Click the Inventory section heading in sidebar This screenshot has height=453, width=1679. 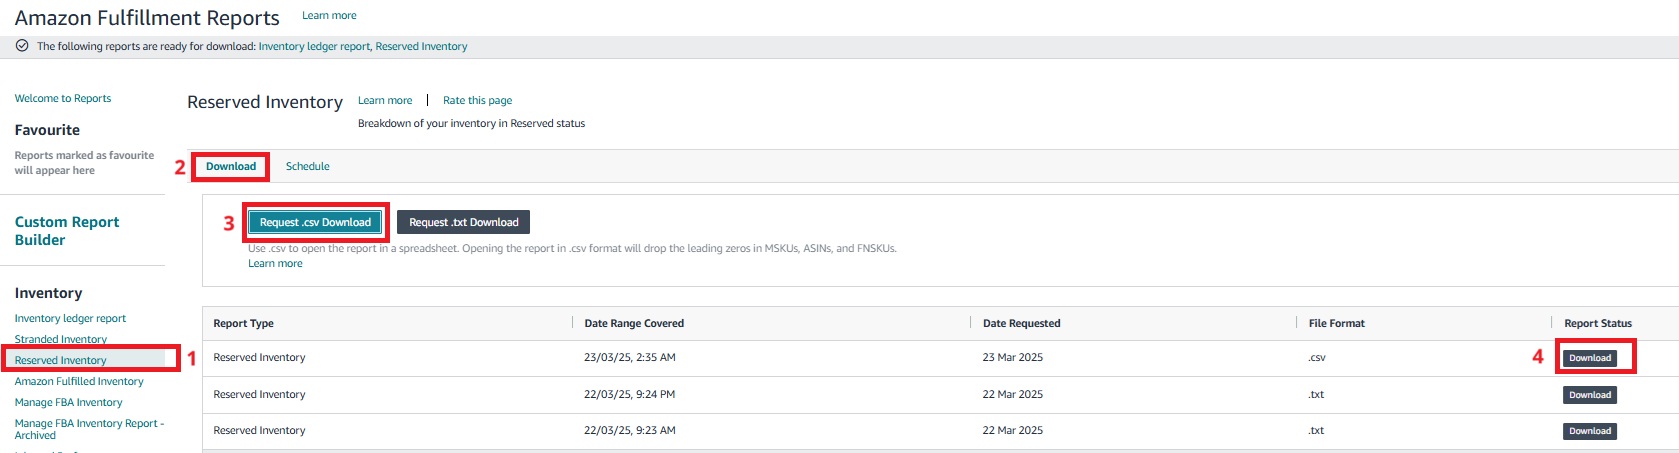tap(48, 293)
